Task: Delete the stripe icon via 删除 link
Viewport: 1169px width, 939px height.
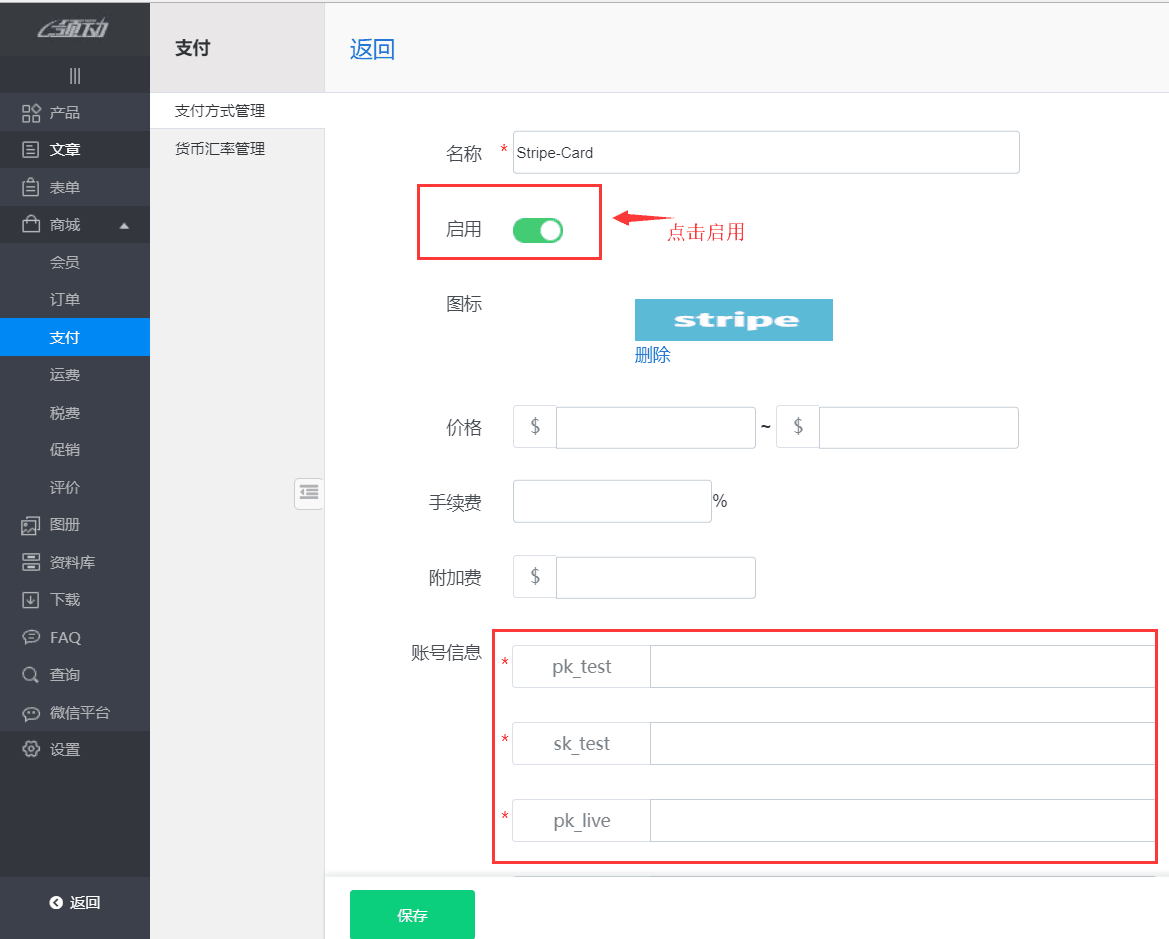Action: [x=652, y=355]
